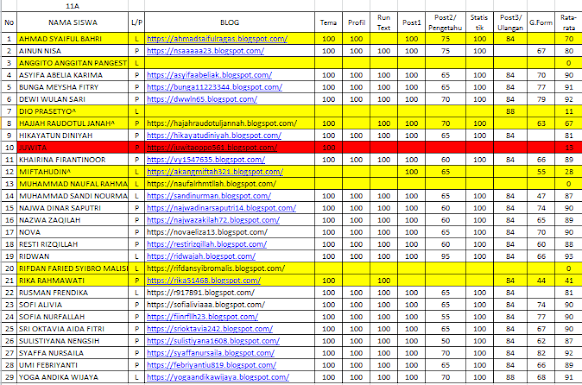Select cell NOVA
The height and width of the screenshot is (385, 582).
[73, 232]
